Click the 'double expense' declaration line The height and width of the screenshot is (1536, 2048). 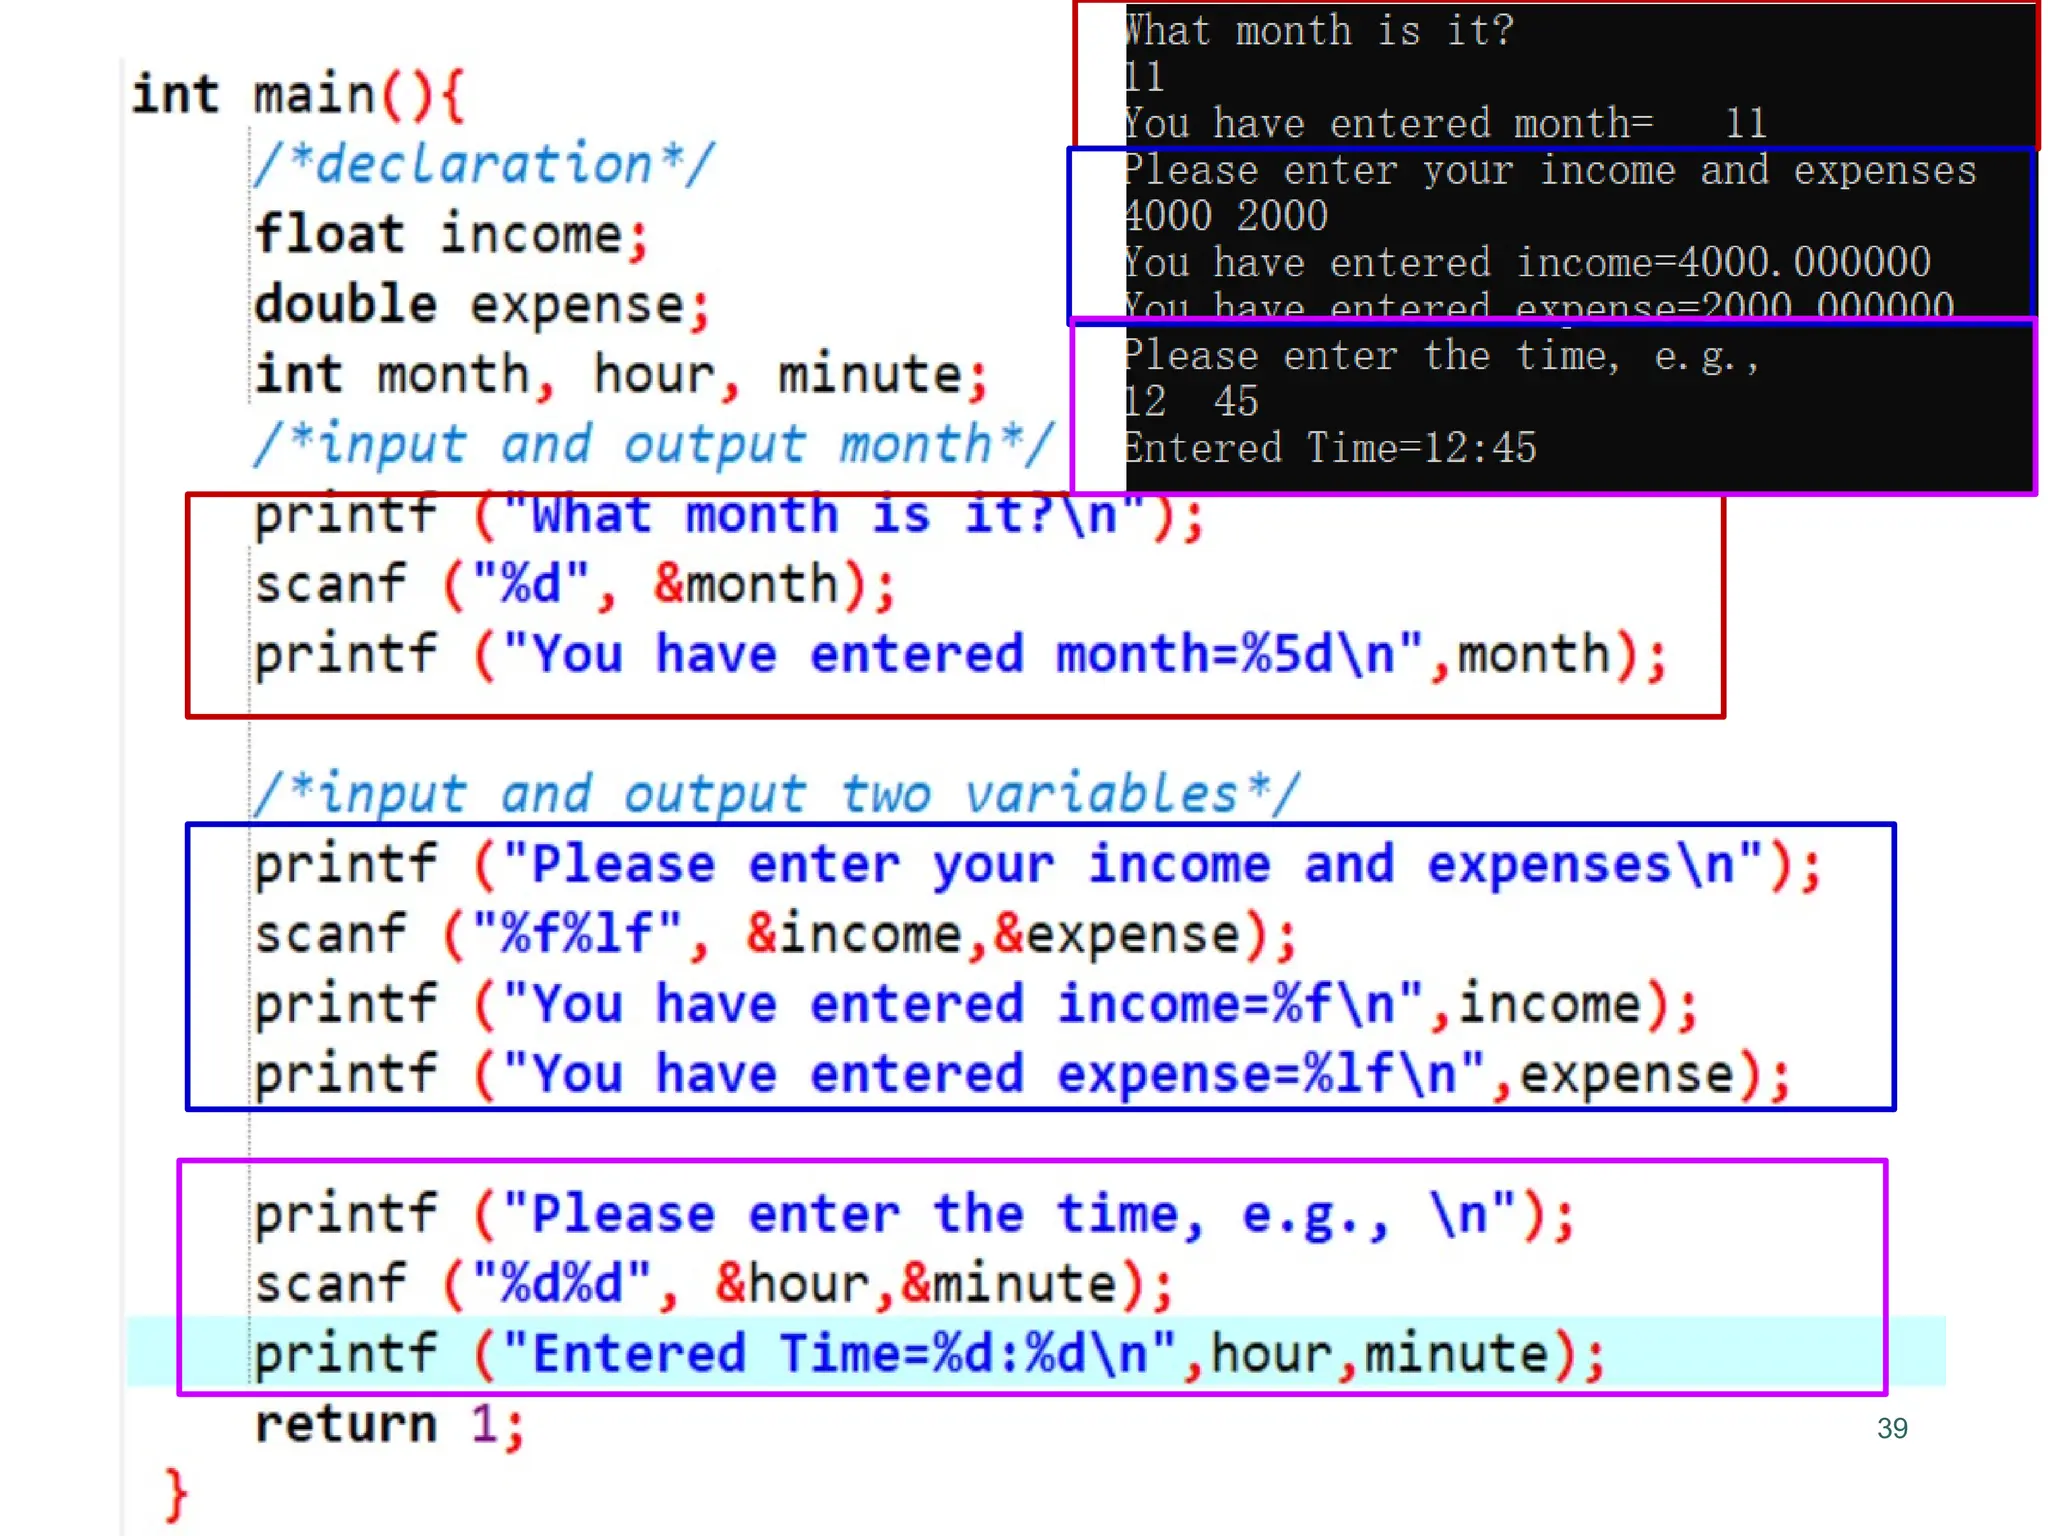(x=481, y=306)
